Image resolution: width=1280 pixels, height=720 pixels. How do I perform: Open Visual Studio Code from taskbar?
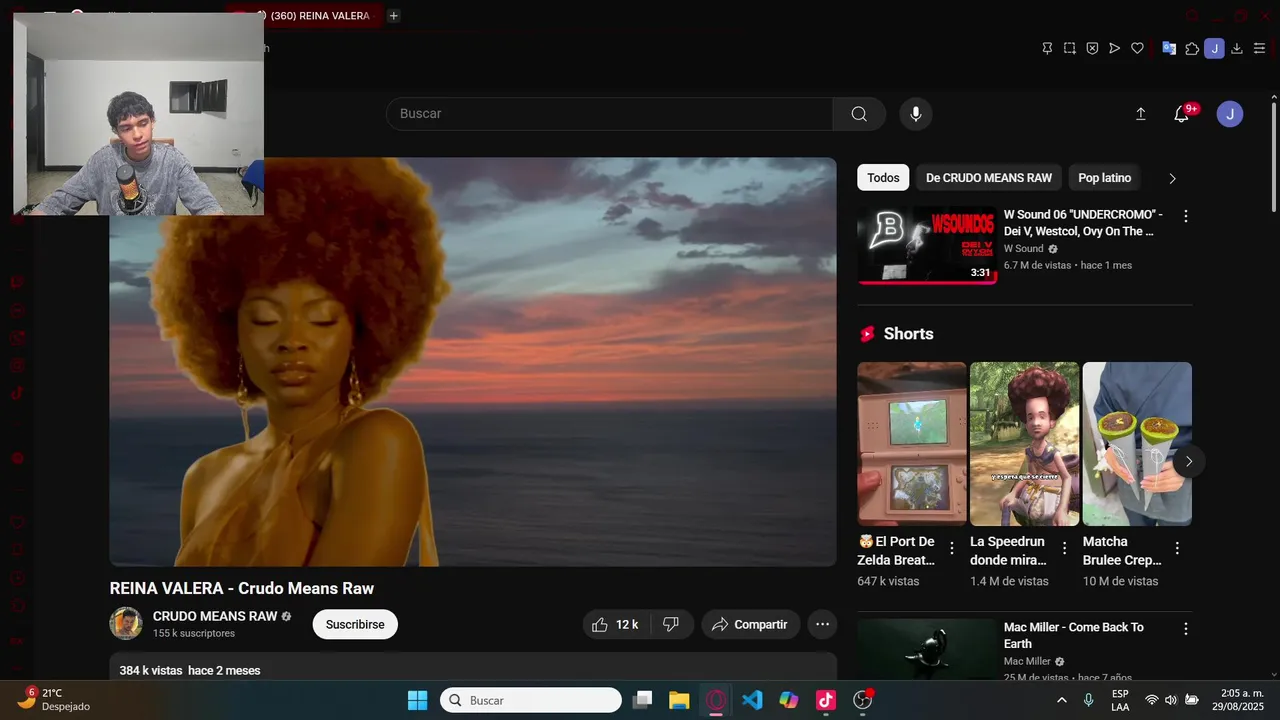(x=752, y=700)
